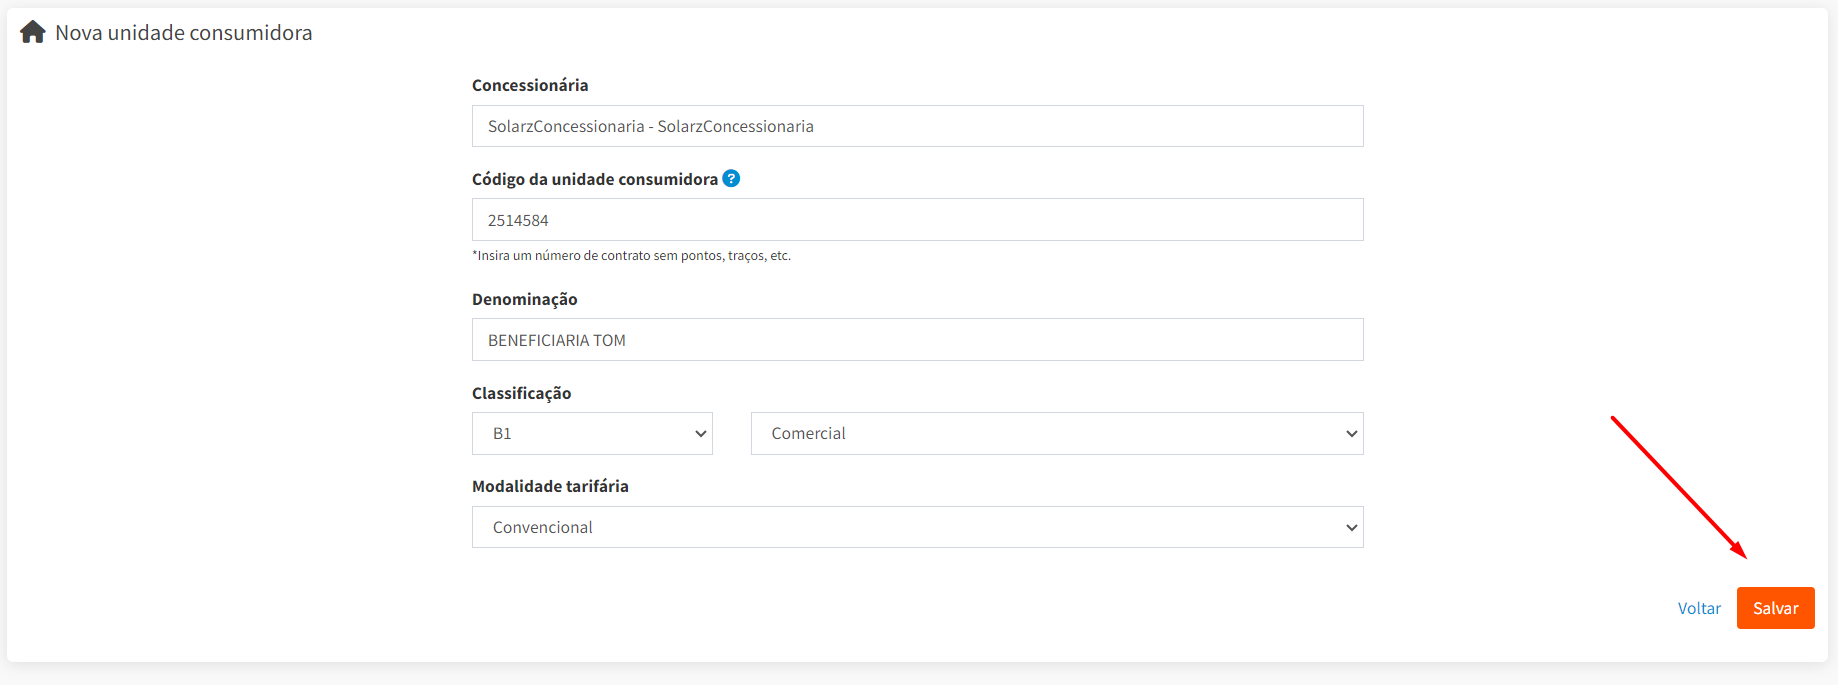Click the chevron arrow on the B1 select

(x=701, y=434)
